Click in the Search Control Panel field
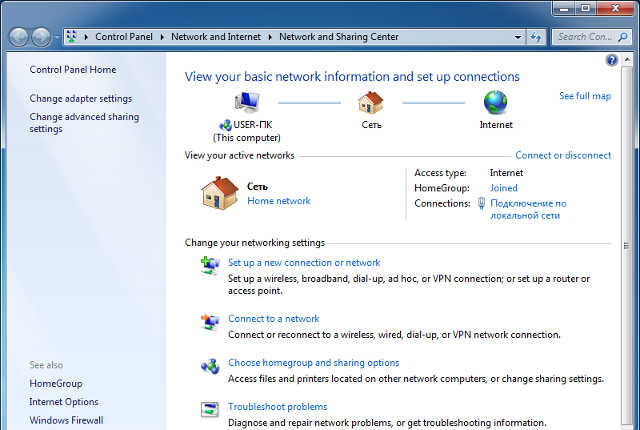 [585, 37]
